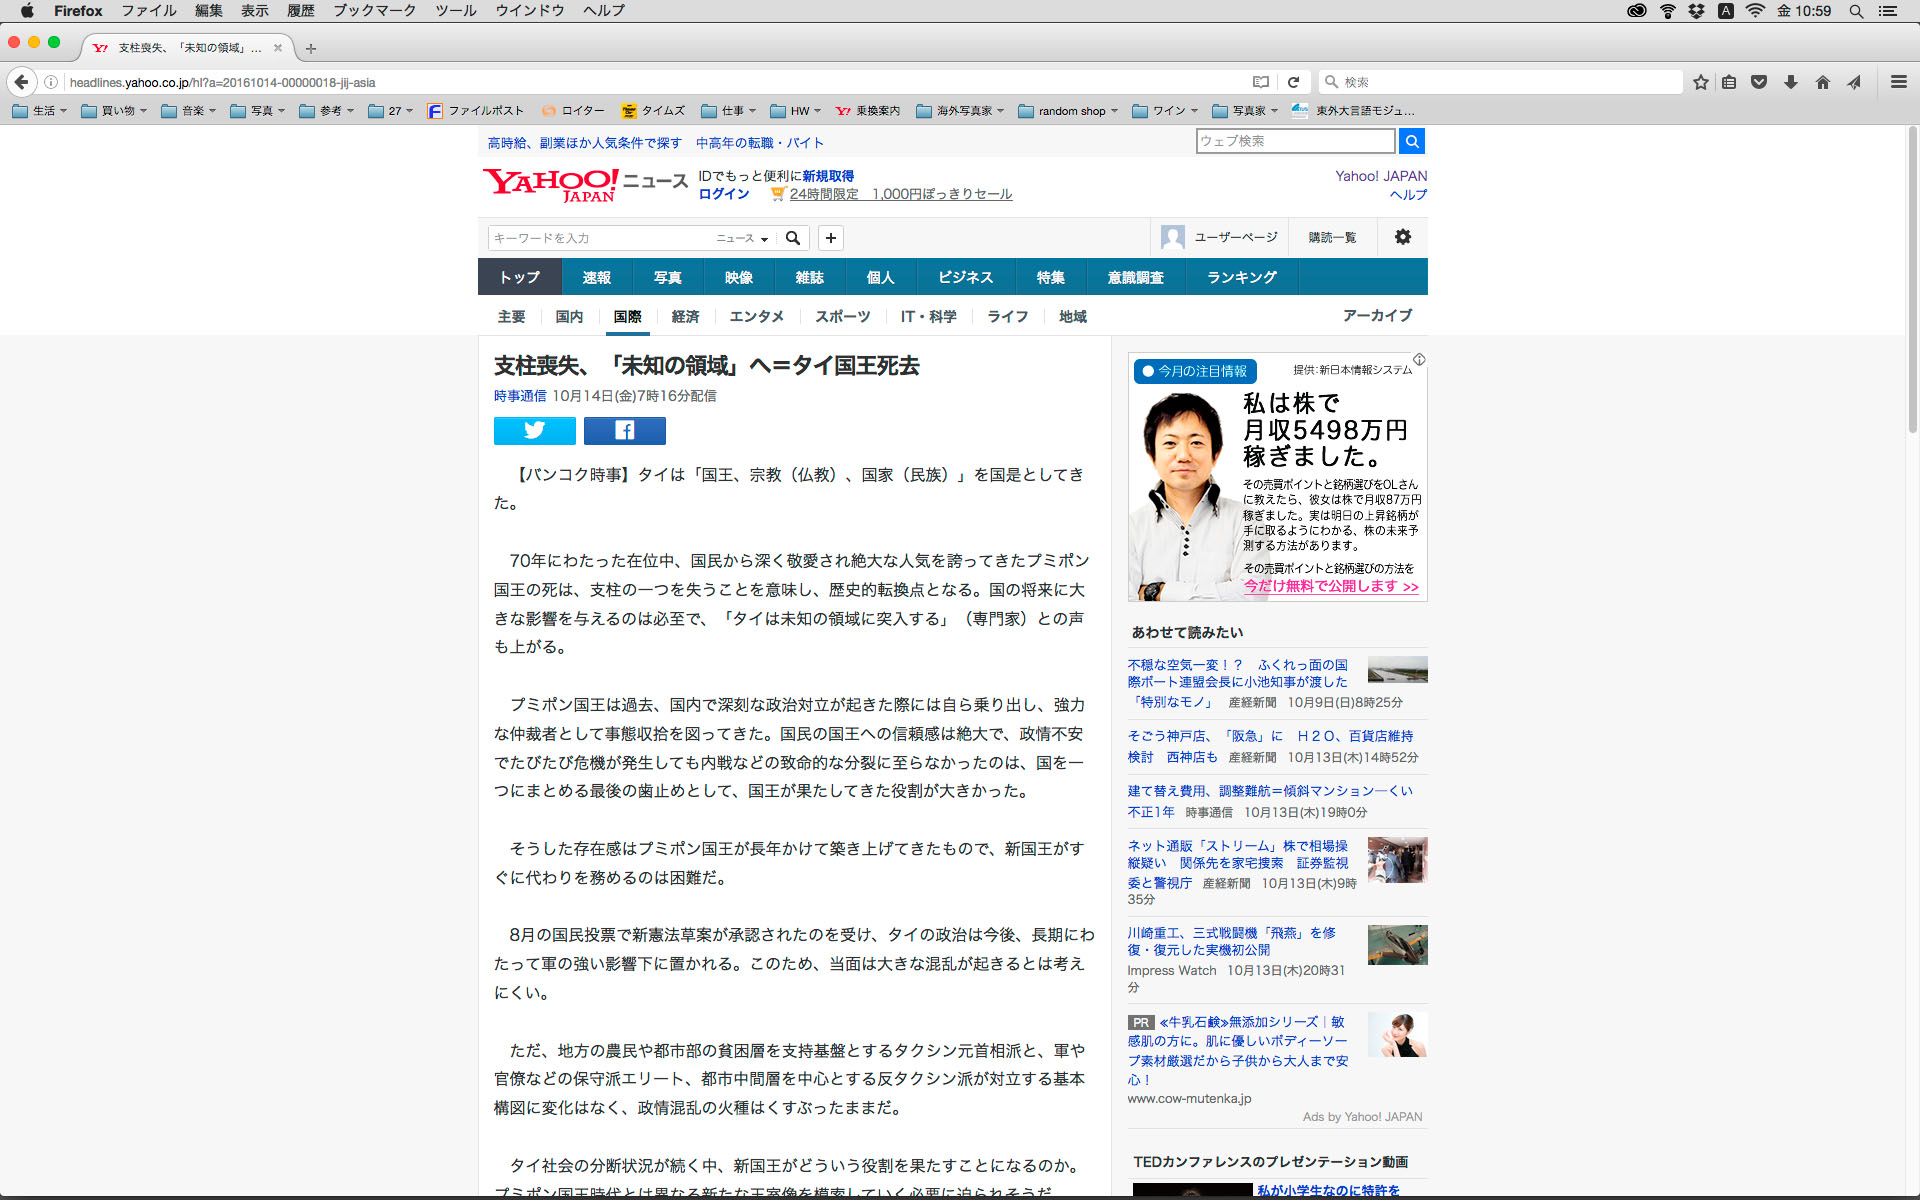Reload the page with refresh icon
1920x1200 pixels.
coord(1293,82)
